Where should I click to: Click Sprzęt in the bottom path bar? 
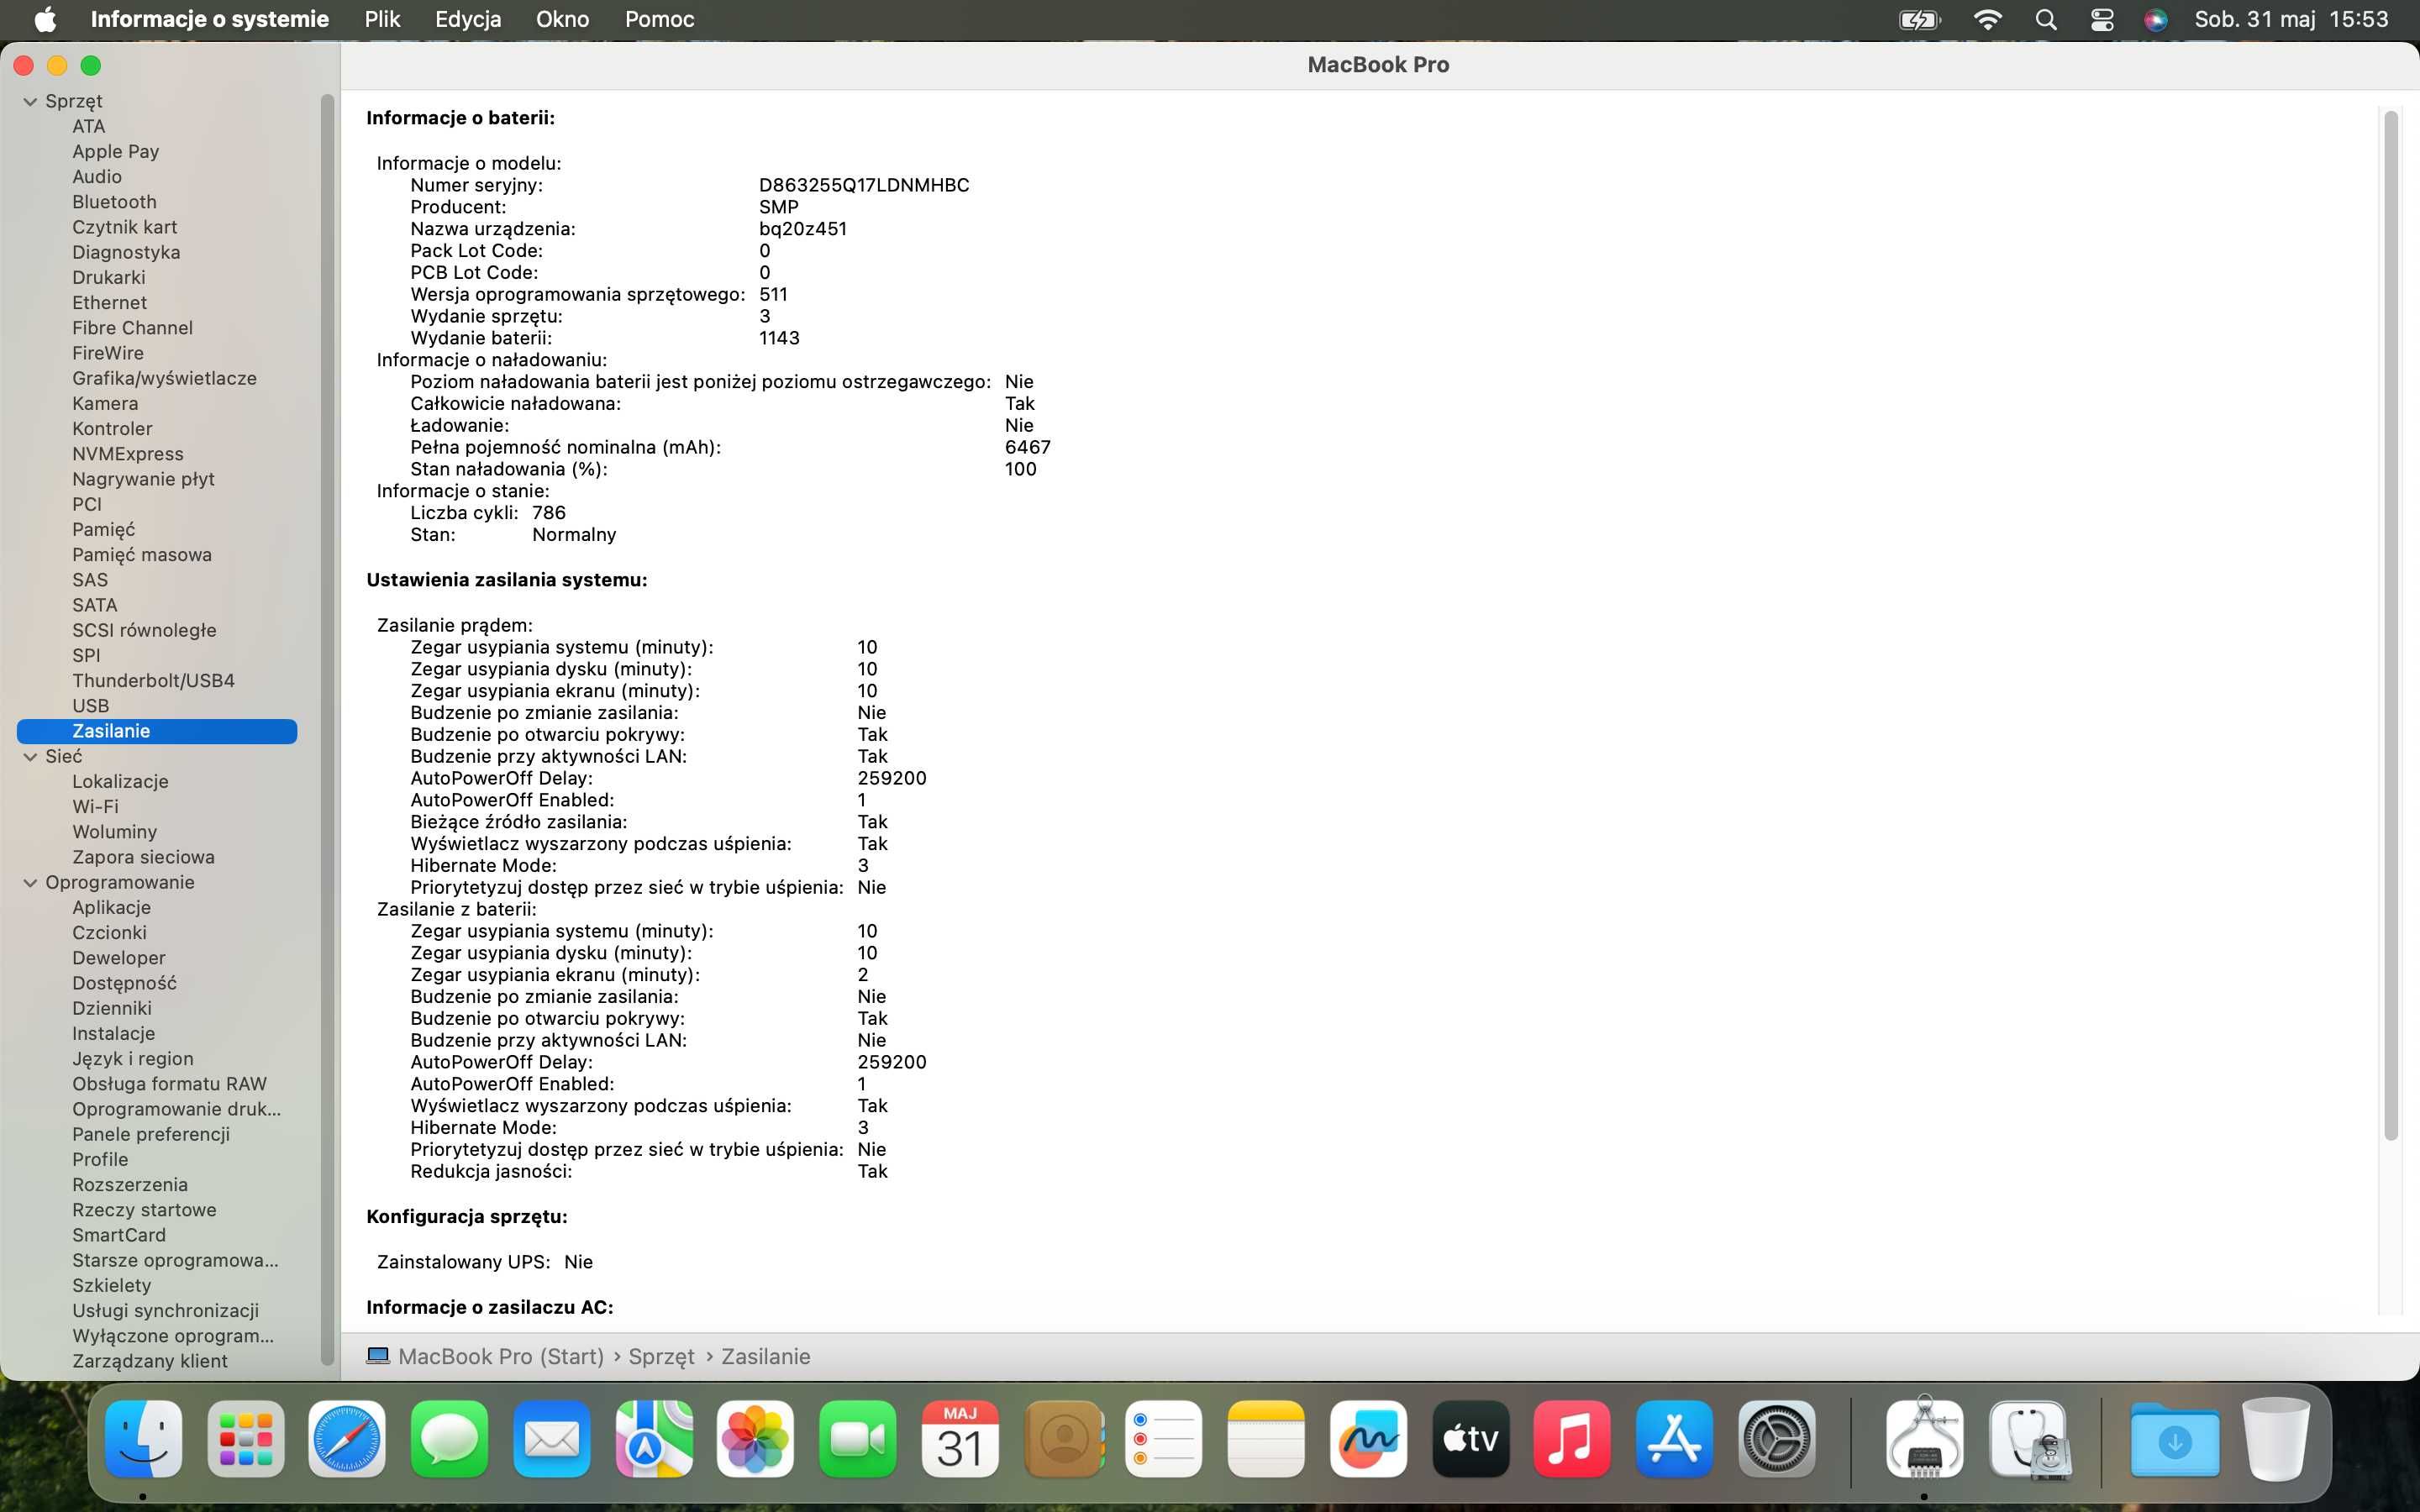(661, 1357)
